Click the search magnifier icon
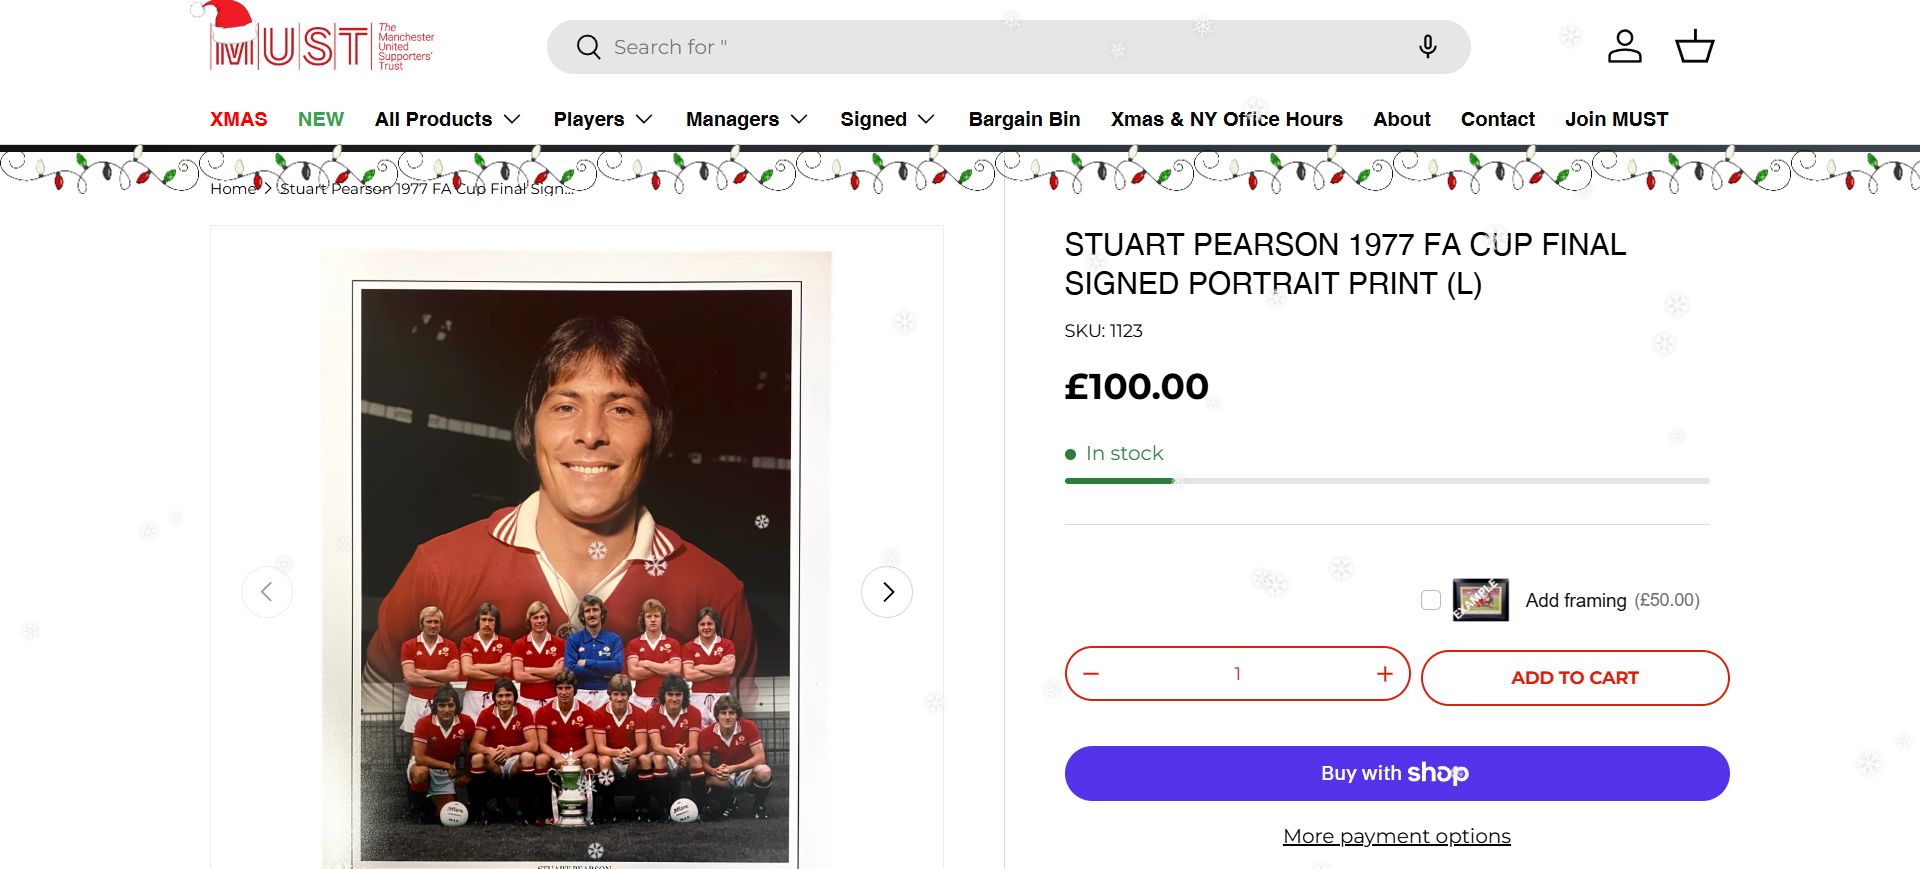This screenshot has height=869, width=1920. pos(588,47)
